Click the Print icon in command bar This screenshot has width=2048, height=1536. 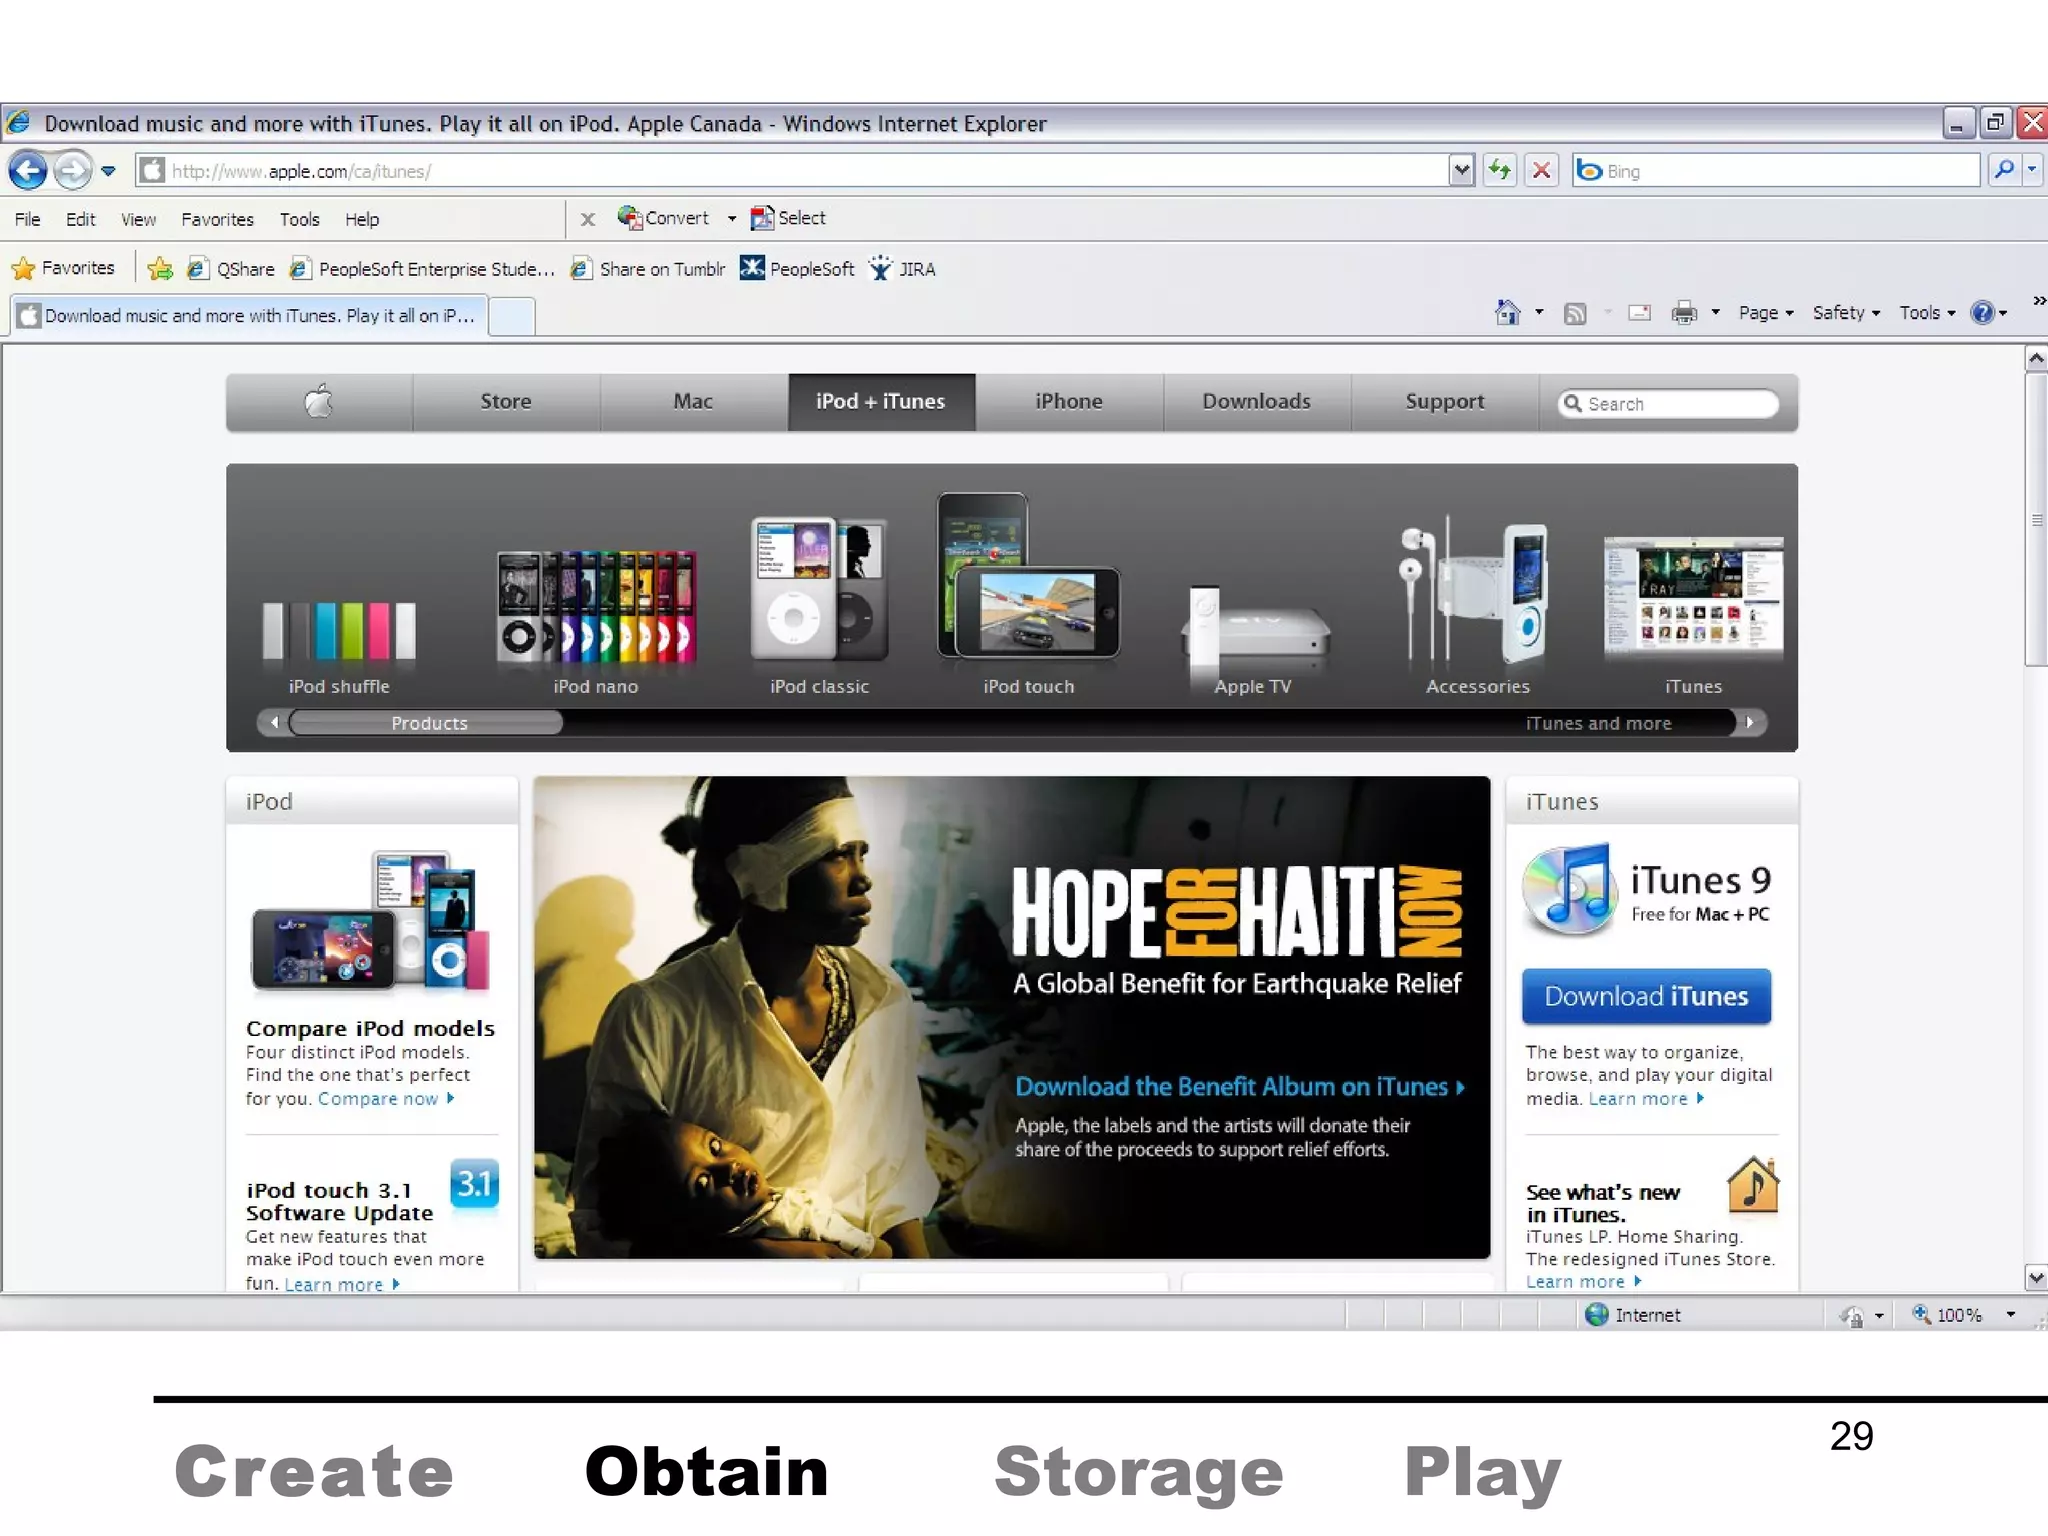click(1684, 314)
